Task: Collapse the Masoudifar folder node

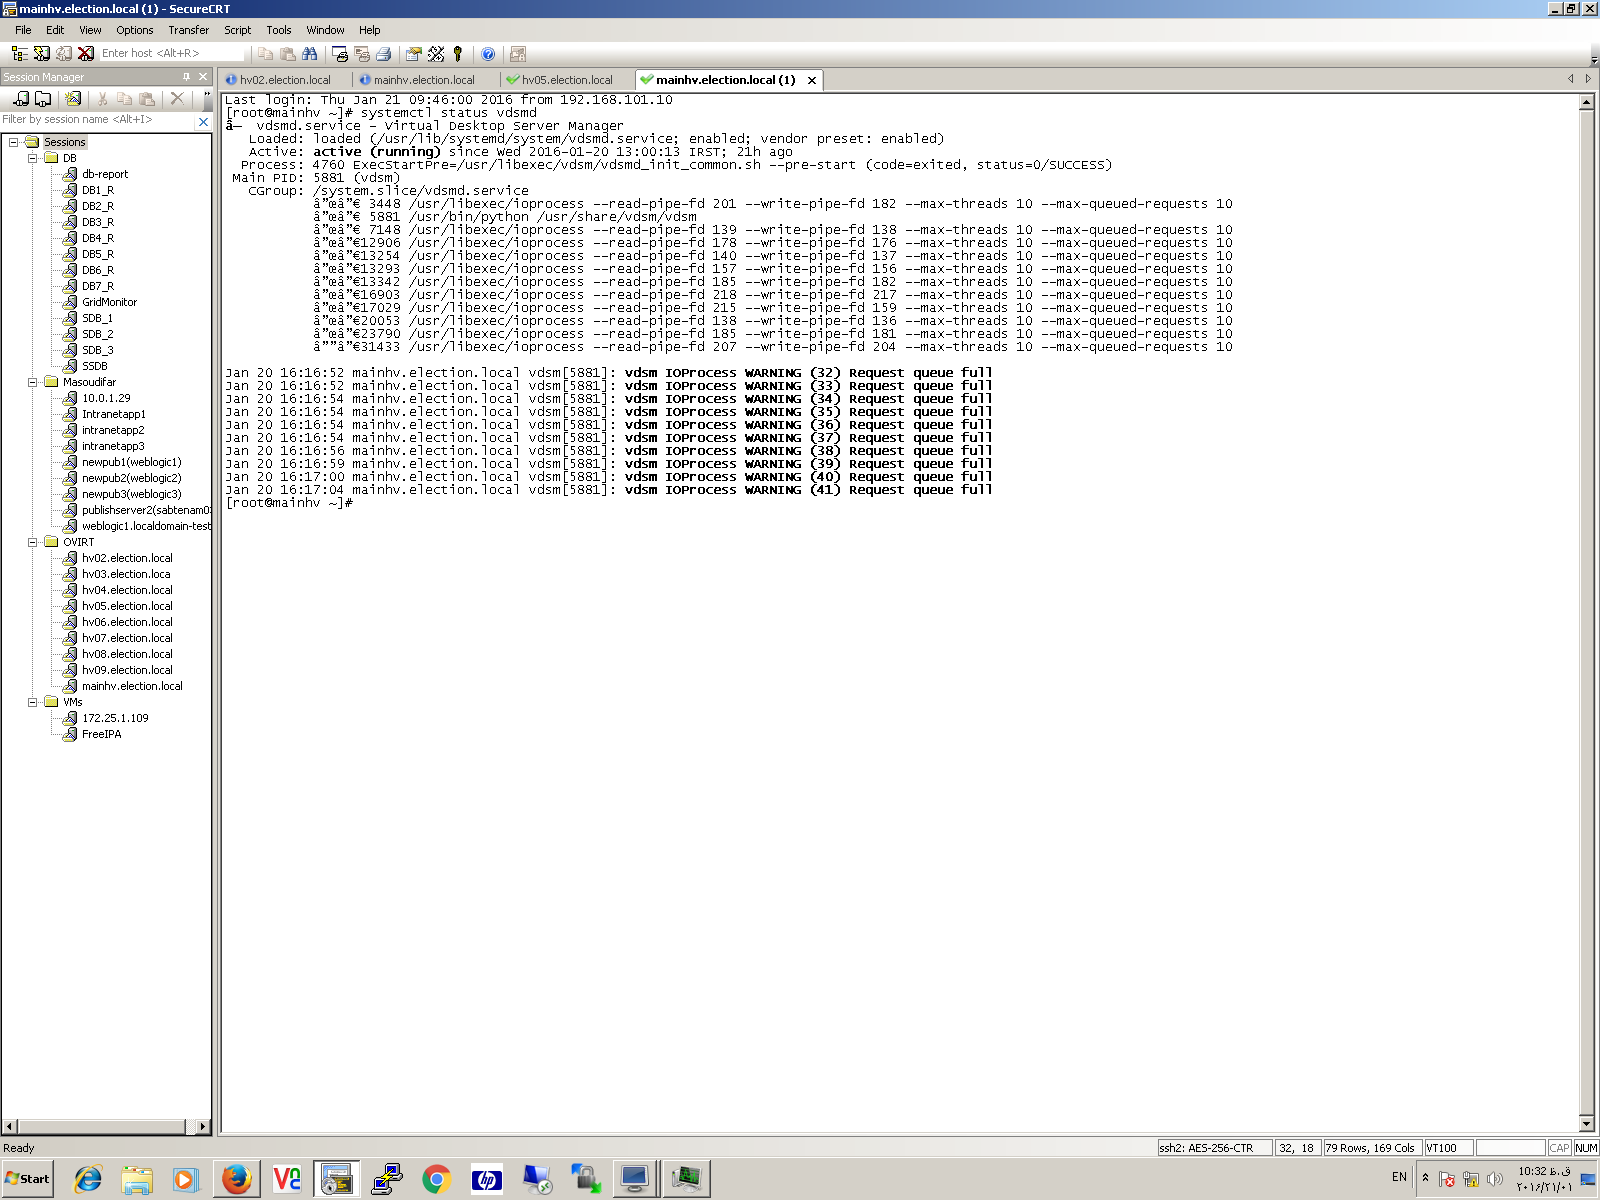Action: 32,382
